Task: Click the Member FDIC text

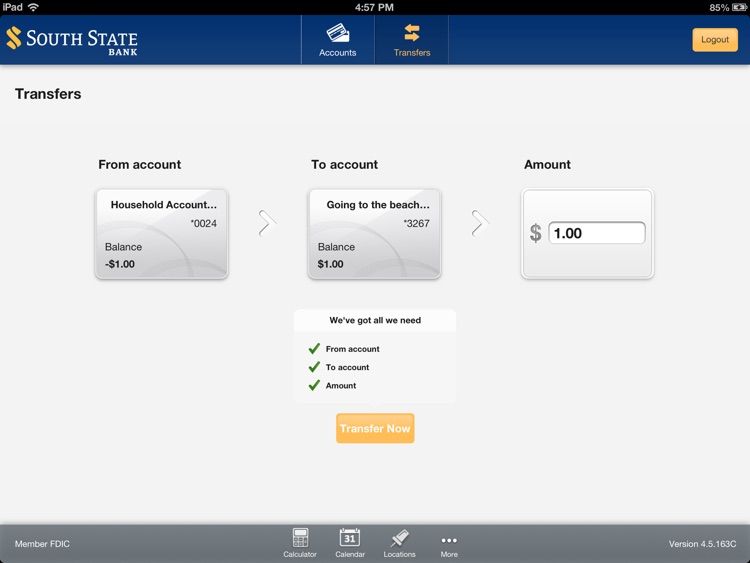Action: tap(42, 544)
